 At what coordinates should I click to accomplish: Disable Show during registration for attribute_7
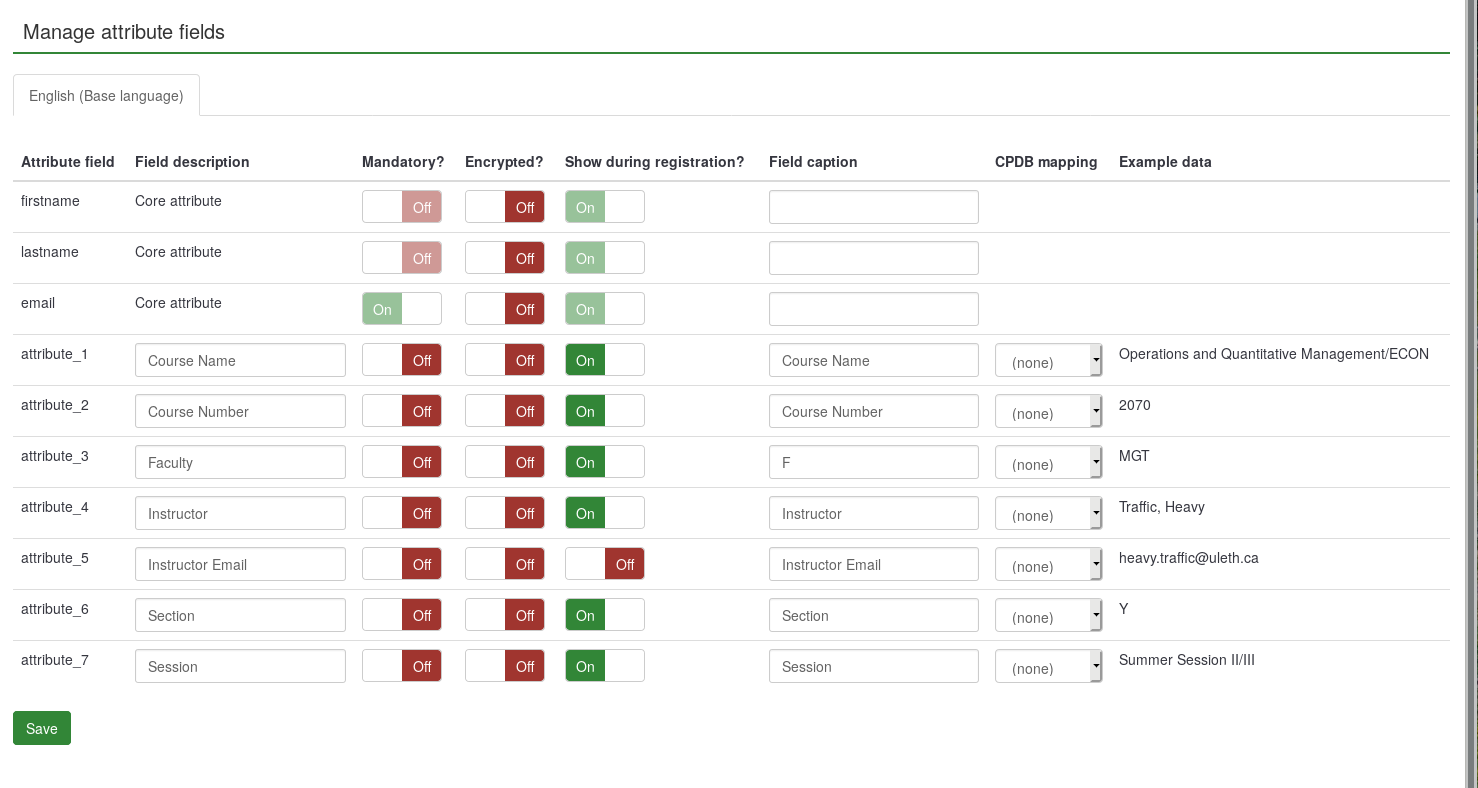pos(604,666)
